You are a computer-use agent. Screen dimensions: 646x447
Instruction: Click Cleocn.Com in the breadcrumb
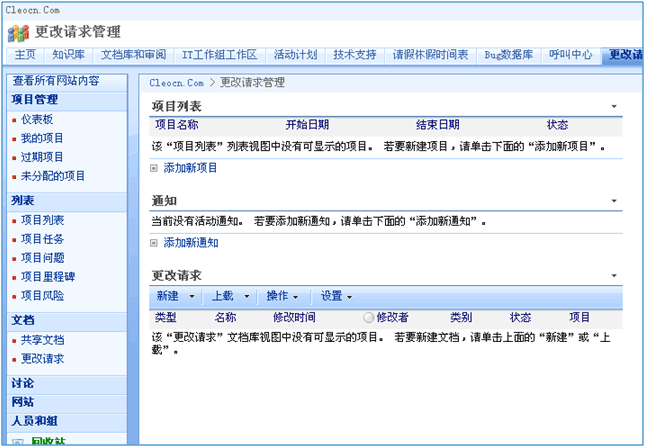click(x=177, y=82)
